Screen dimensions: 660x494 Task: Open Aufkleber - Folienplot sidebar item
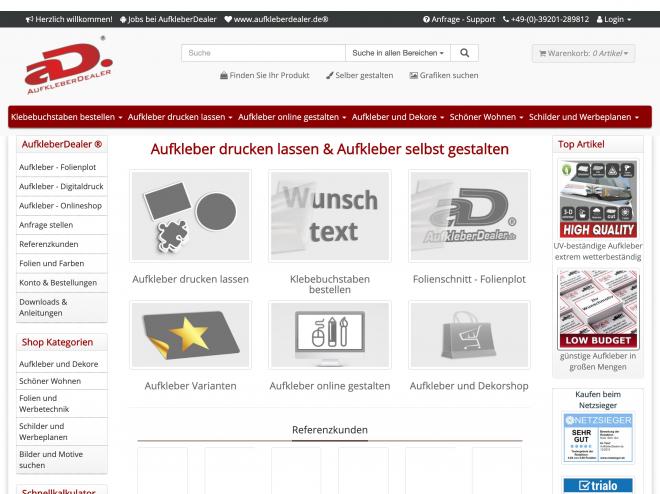pyautogui.click(x=61, y=167)
